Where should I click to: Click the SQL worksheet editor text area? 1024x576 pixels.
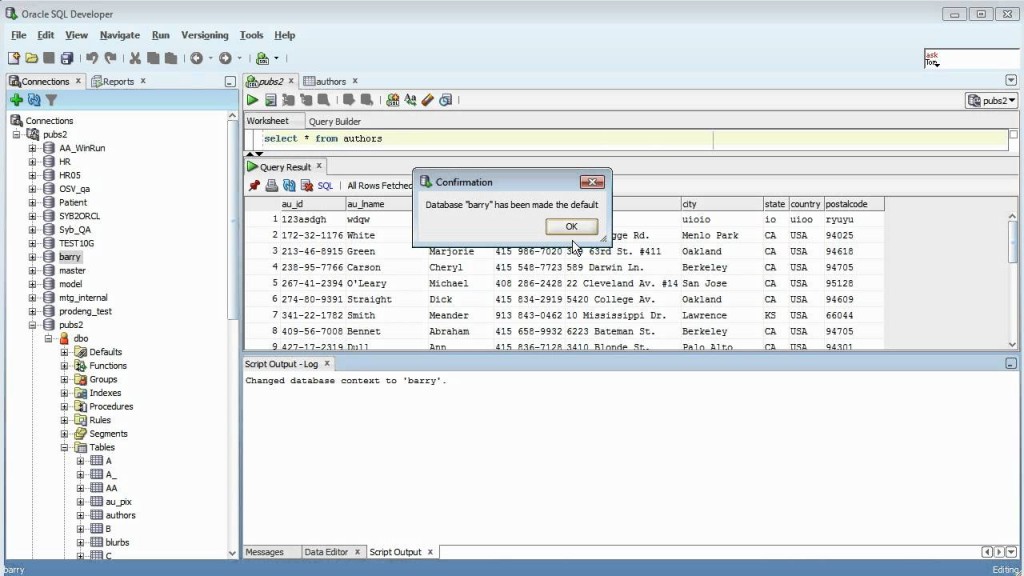500,139
